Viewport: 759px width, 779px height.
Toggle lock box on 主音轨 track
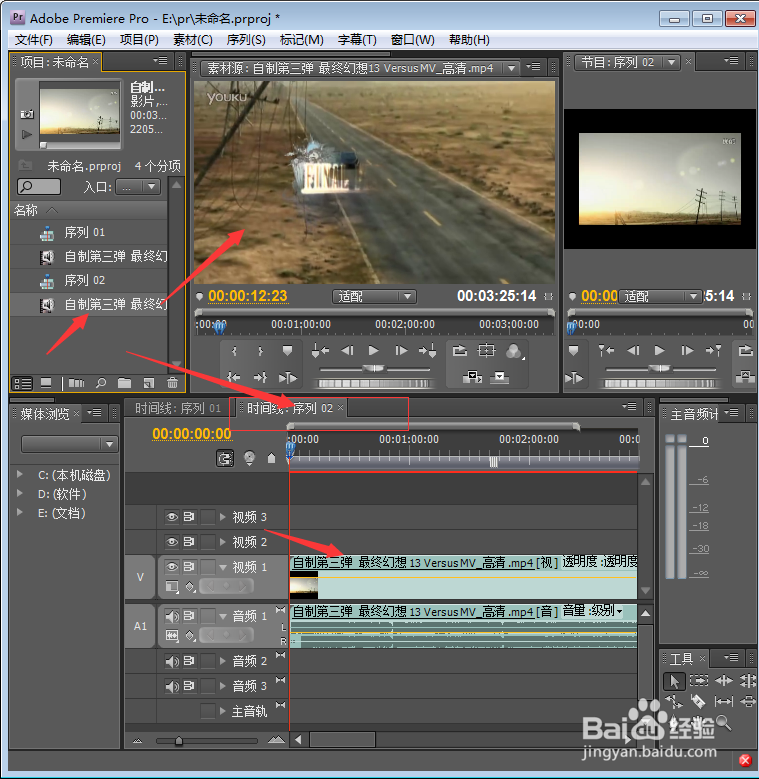[208, 711]
